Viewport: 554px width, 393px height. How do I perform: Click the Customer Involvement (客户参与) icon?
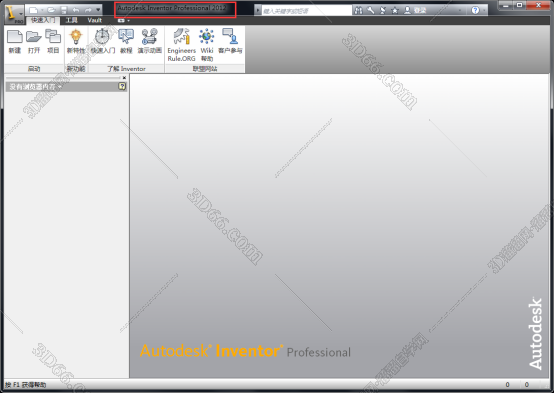click(x=230, y=41)
